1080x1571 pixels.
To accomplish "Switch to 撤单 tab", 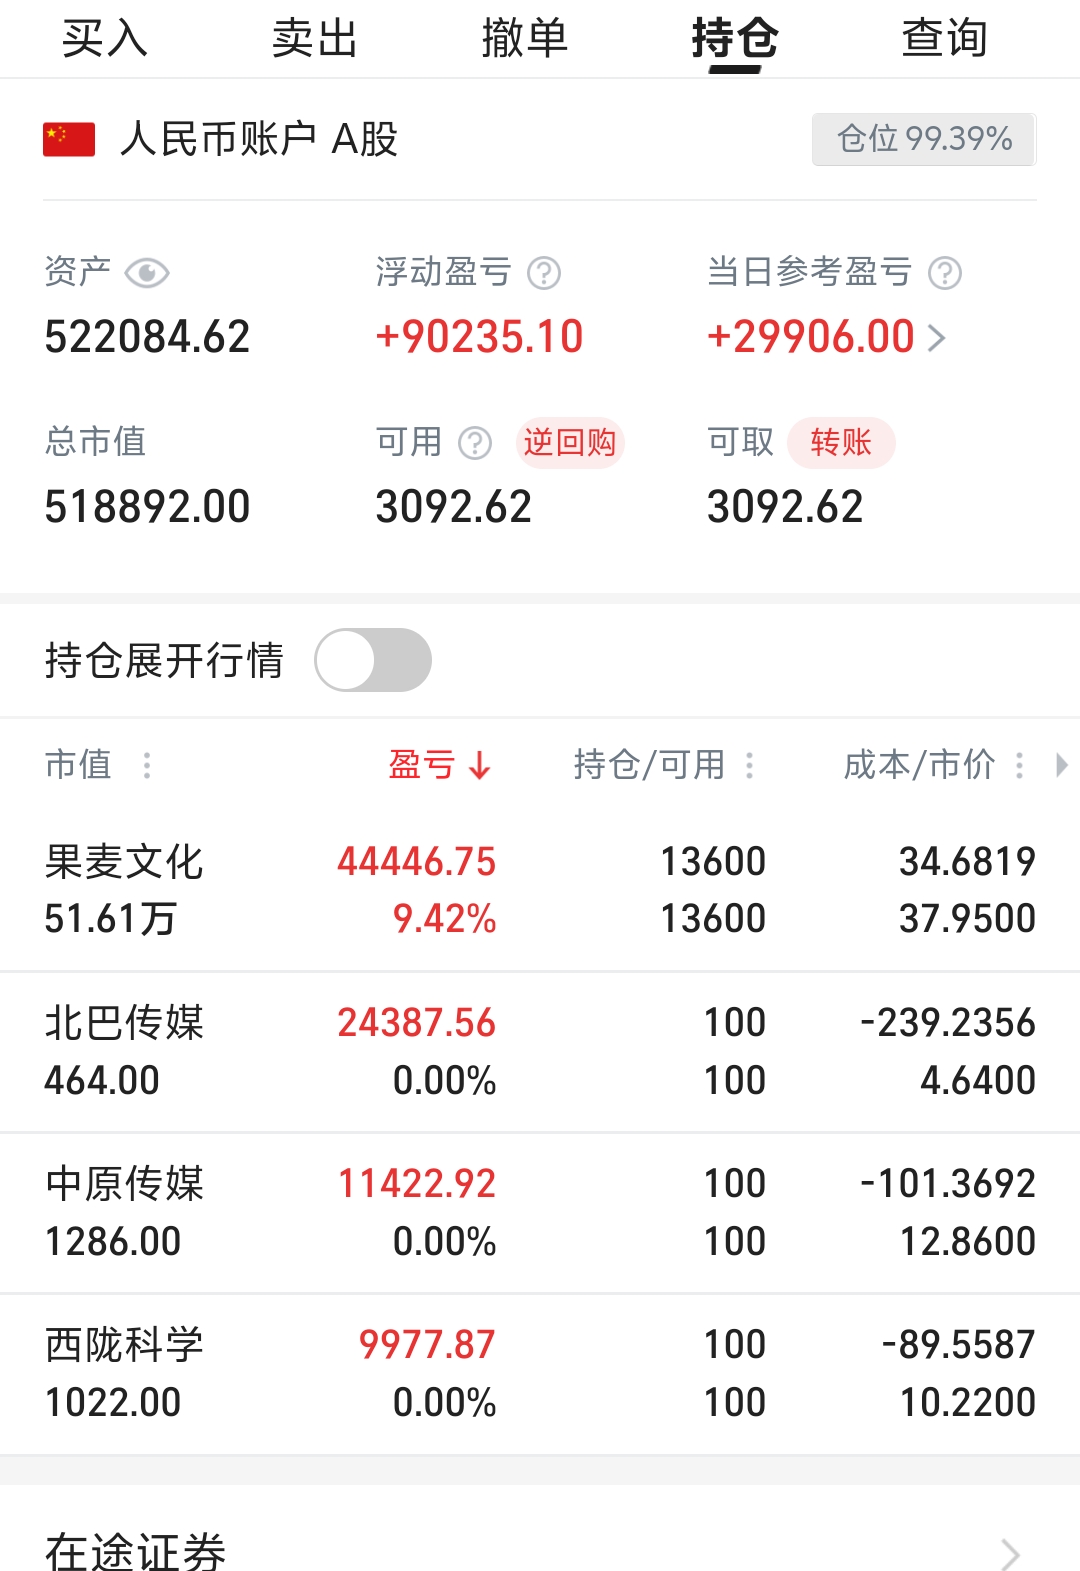I will (525, 39).
